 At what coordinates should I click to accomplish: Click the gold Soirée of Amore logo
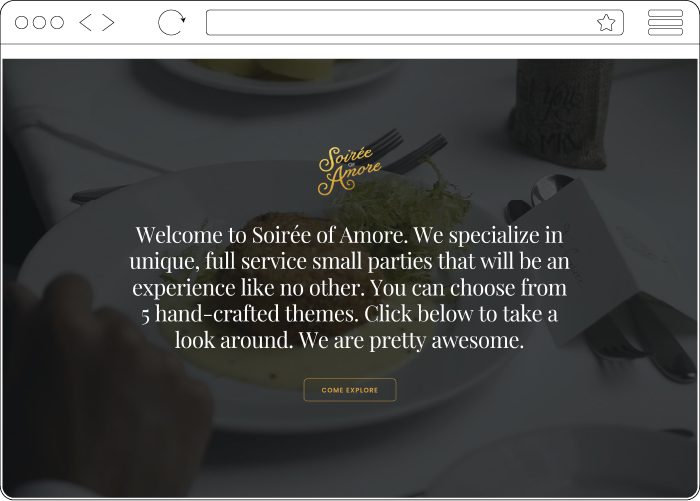point(349,171)
